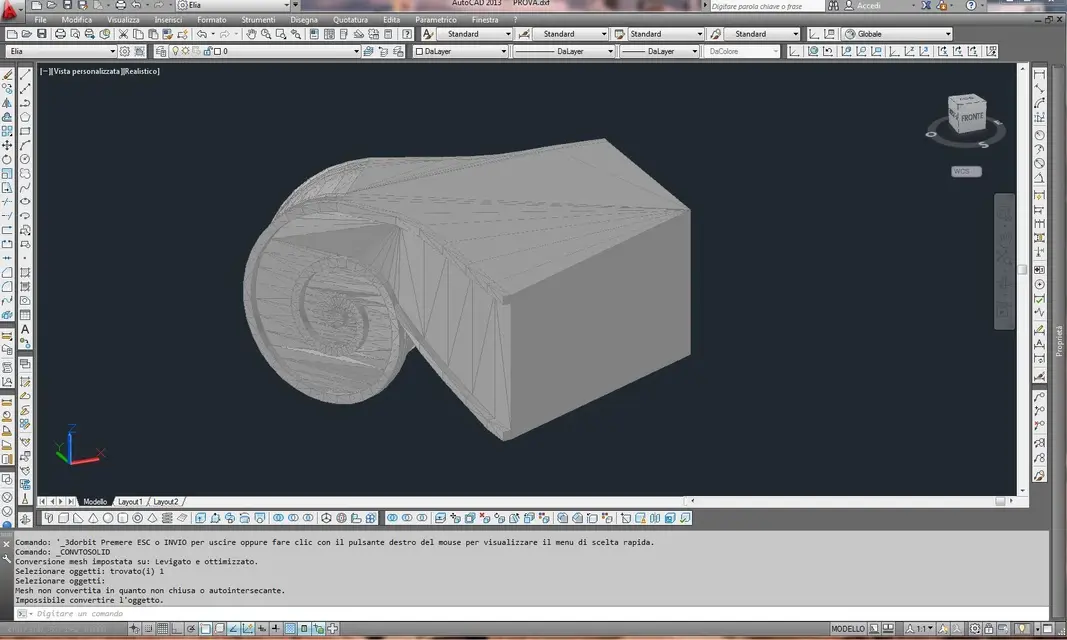Toggle Ortho mode in status bar
Viewport: 1067px width, 640px height.
click(178, 628)
